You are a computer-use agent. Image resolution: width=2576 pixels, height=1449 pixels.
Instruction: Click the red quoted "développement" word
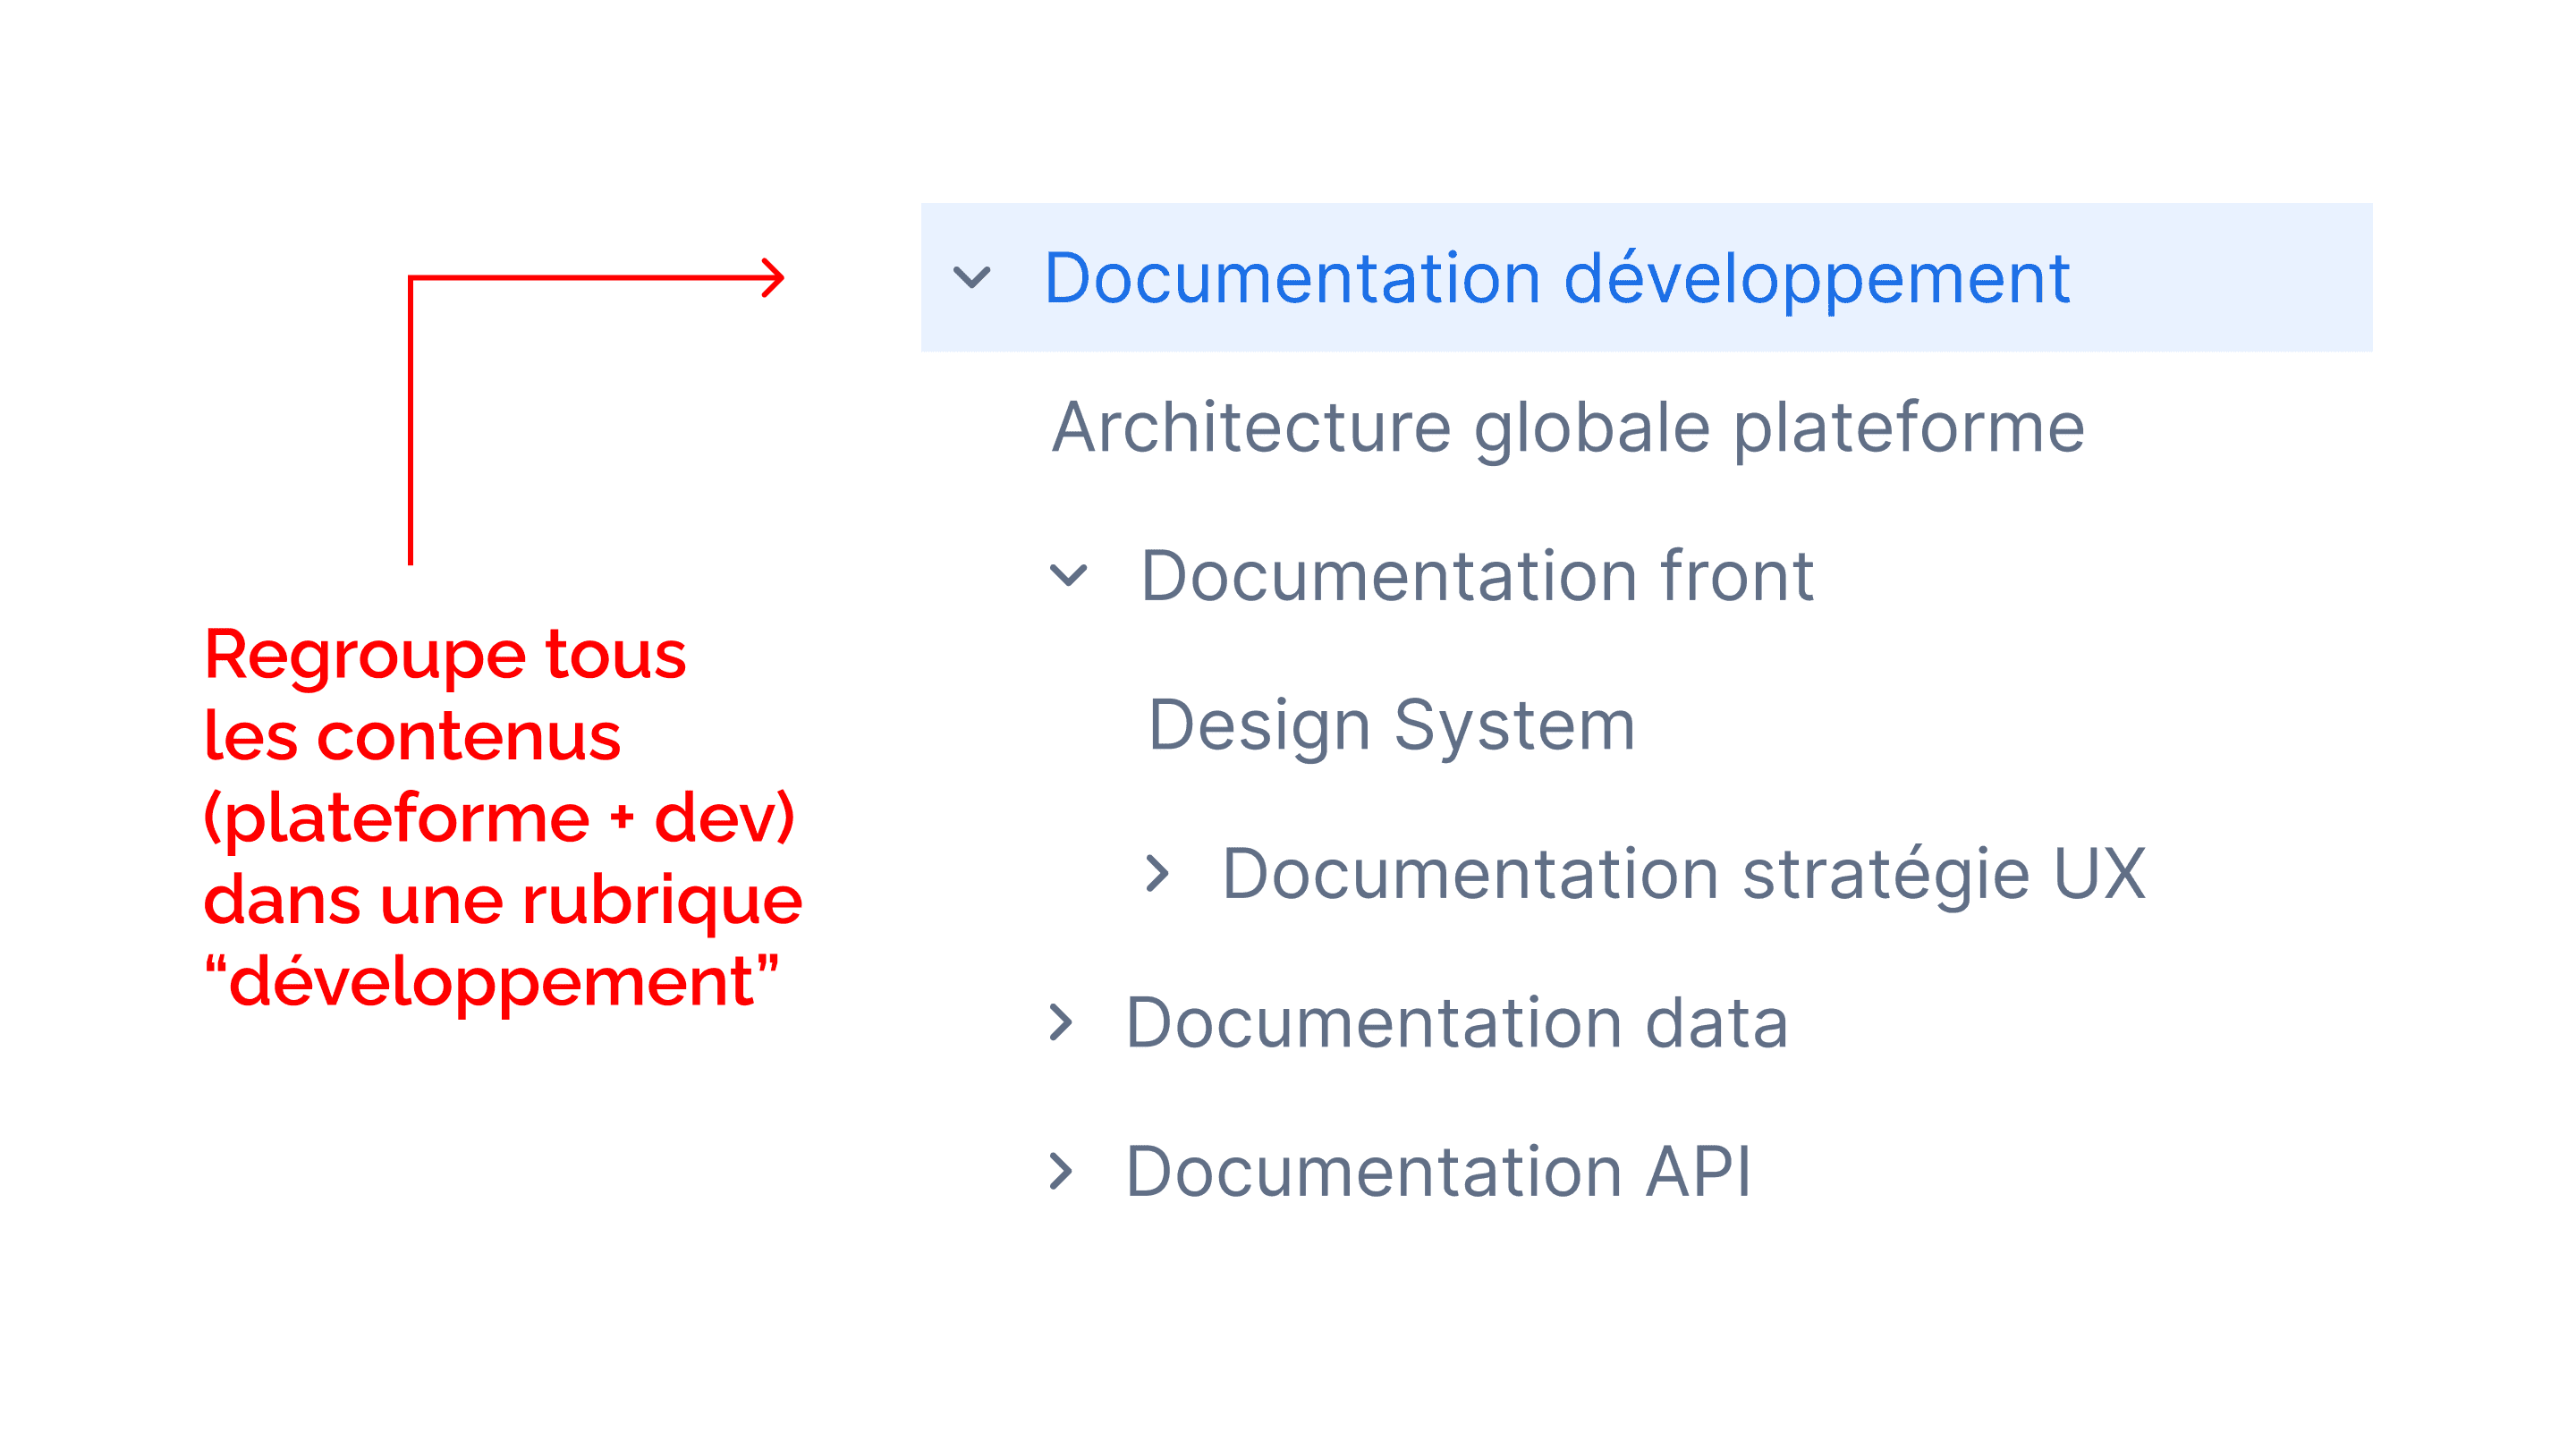click(491, 981)
